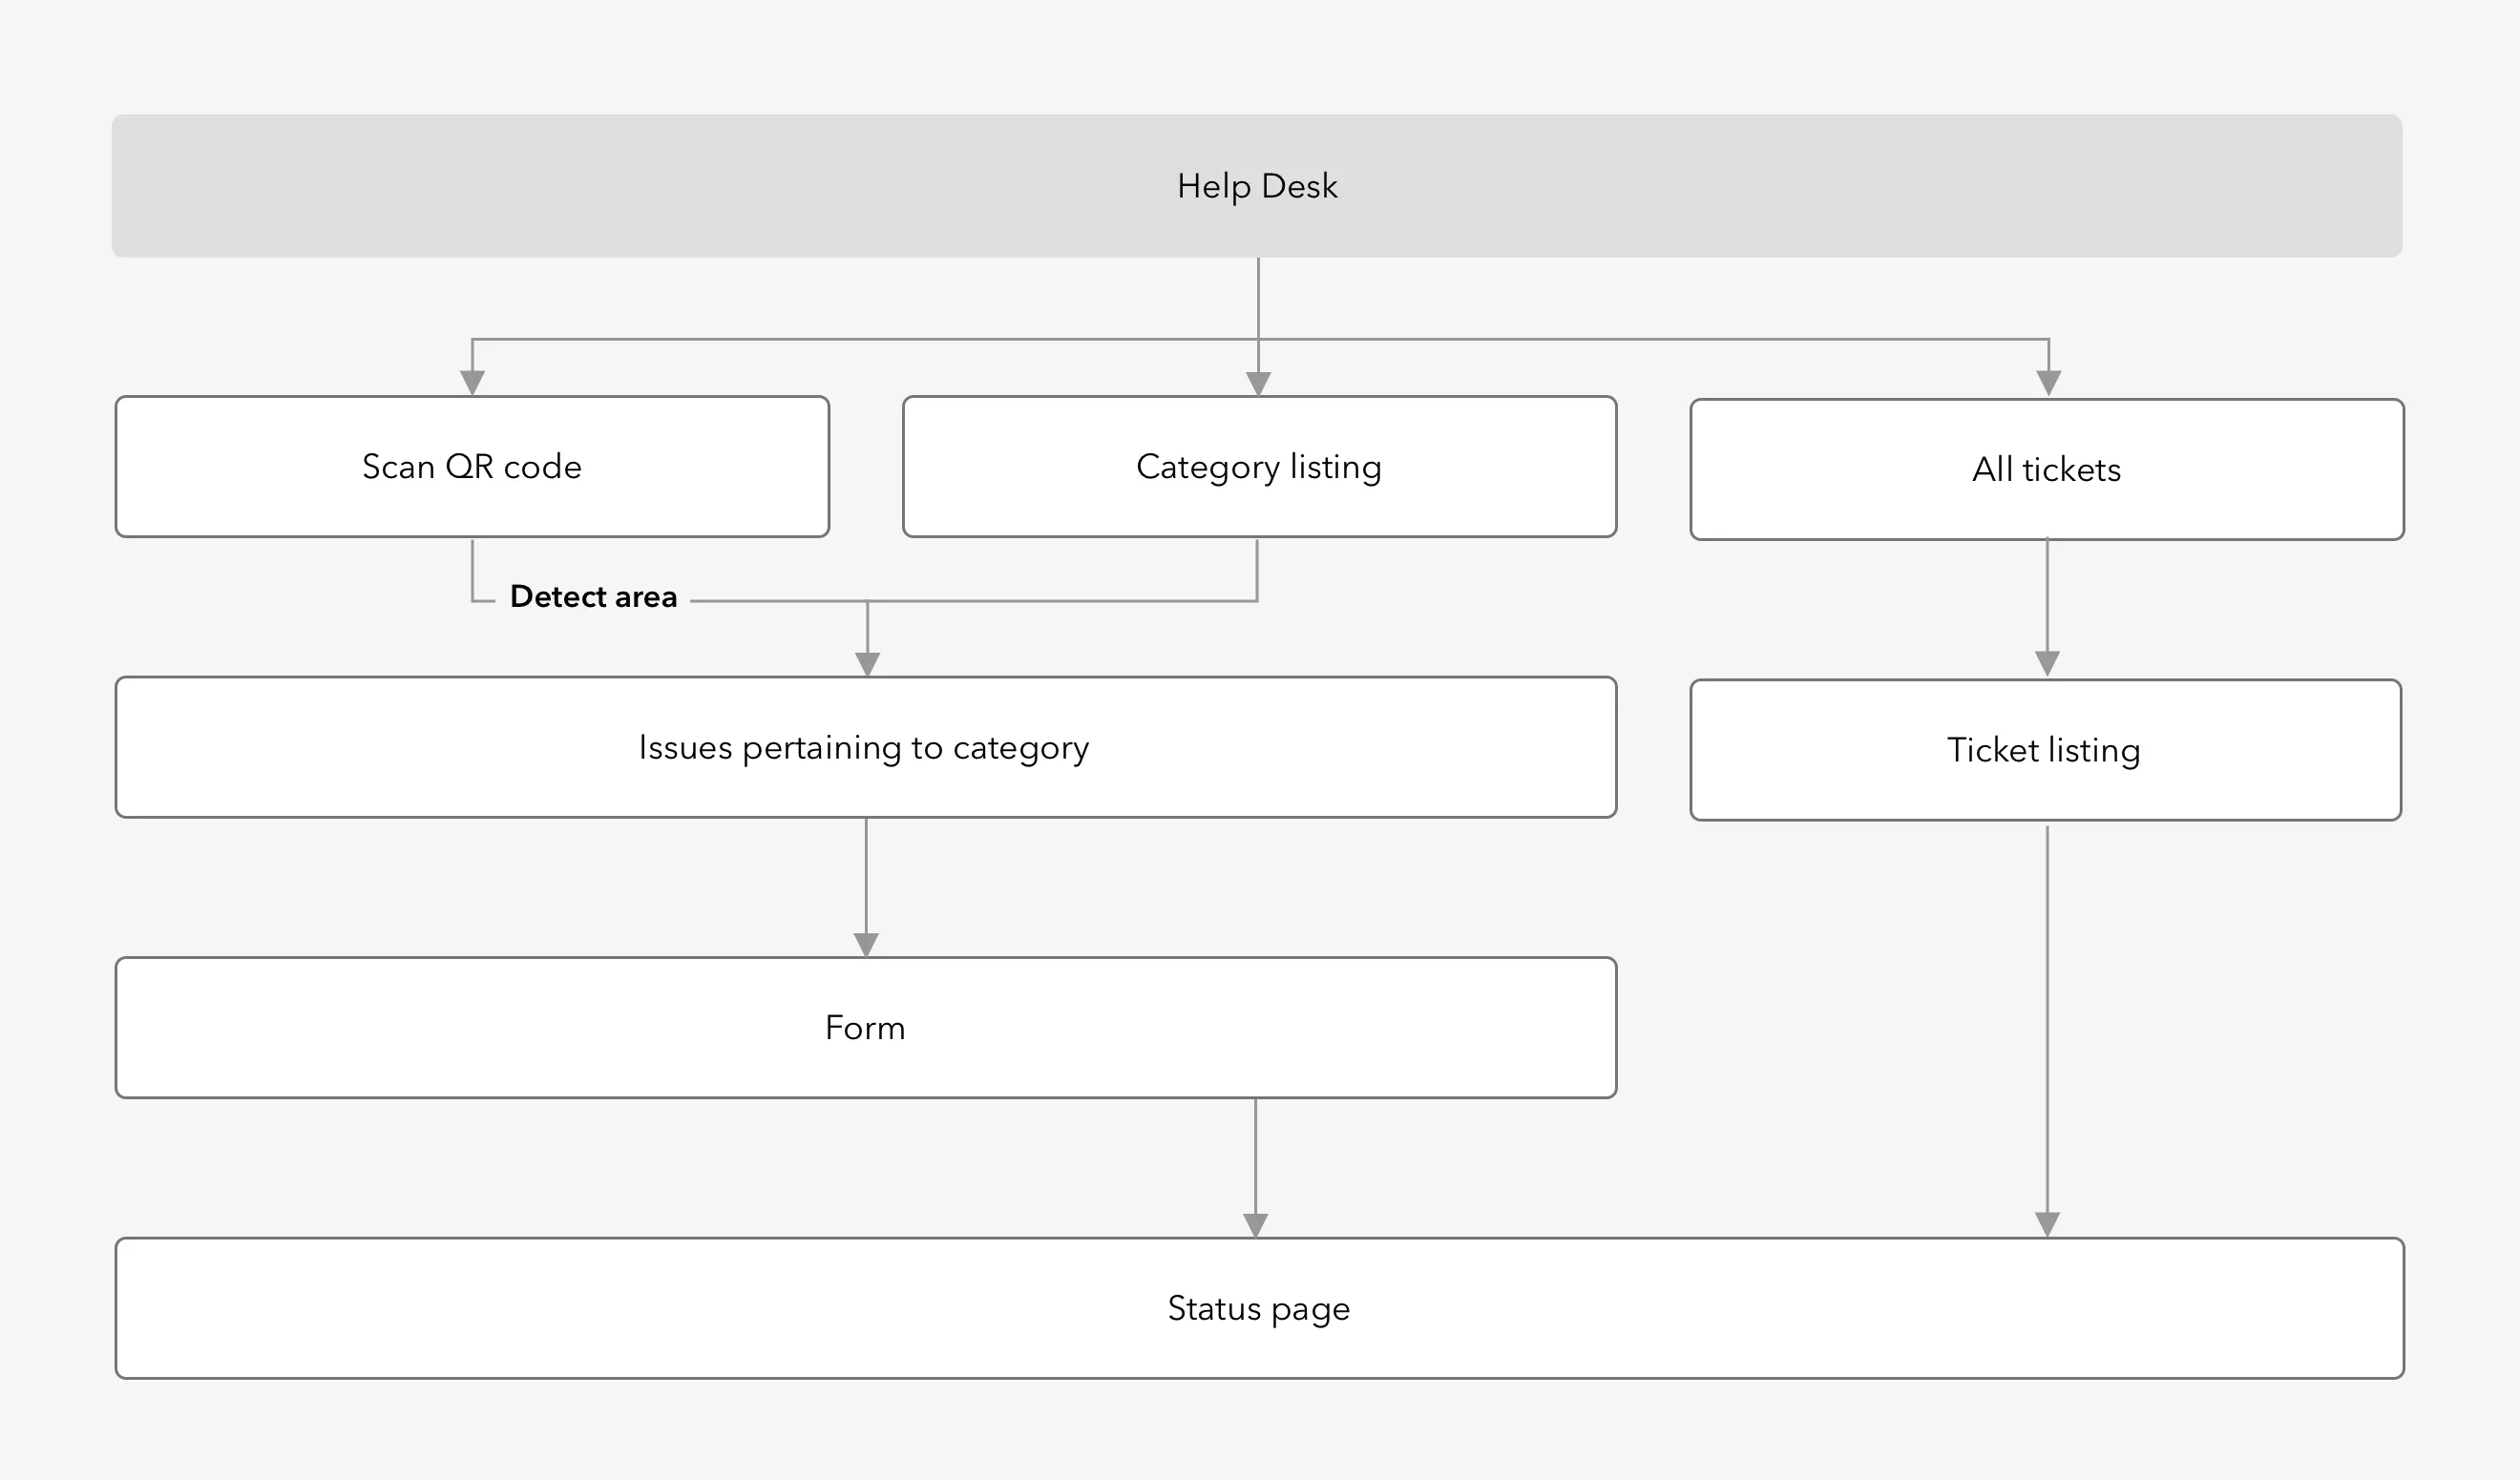Click arrowhead from Ticket listing into Status page
Image resolution: width=2520 pixels, height=1480 pixels.
point(2047,1226)
